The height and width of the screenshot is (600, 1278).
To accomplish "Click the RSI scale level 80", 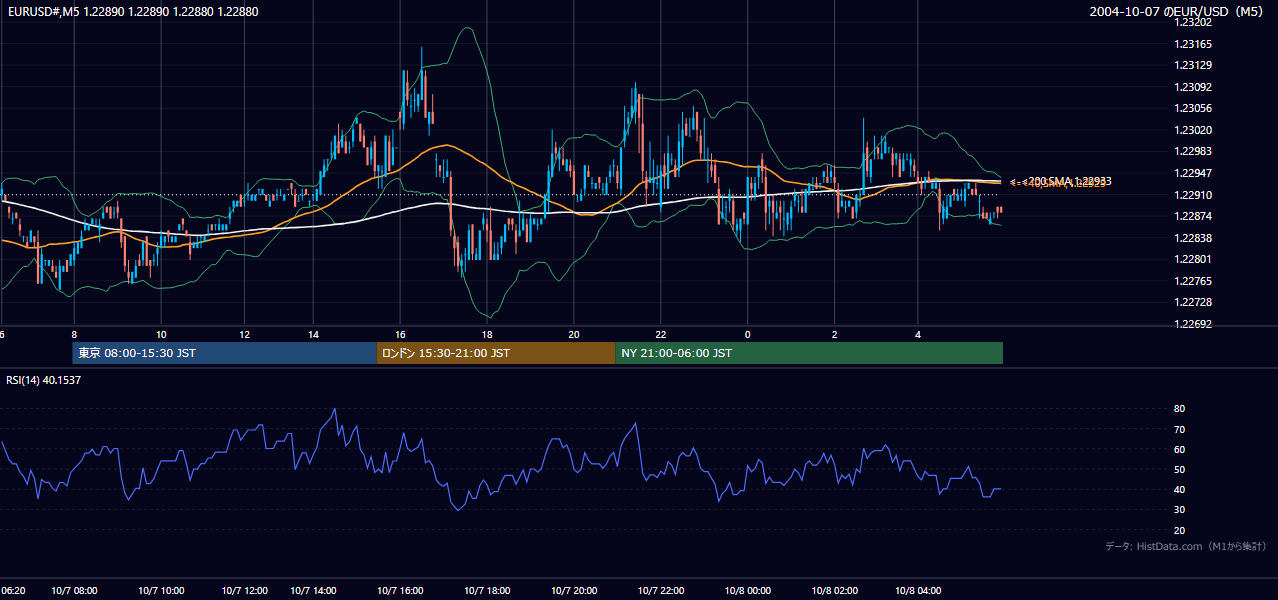I will click(x=1179, y=409).
